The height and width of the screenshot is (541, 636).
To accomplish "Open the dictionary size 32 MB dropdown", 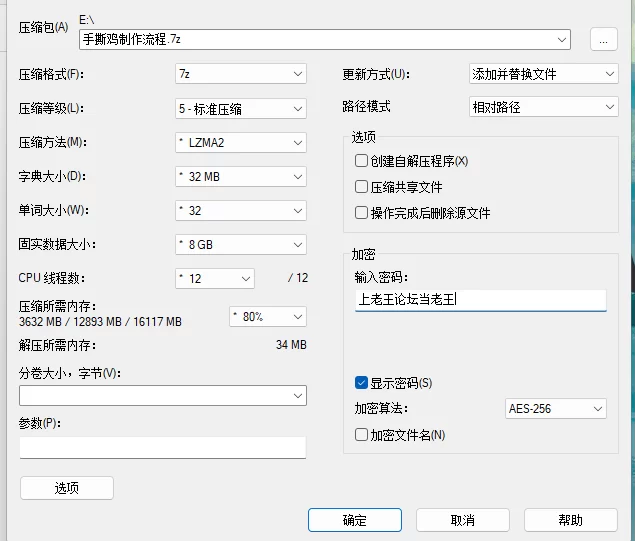I will (241, 176).
